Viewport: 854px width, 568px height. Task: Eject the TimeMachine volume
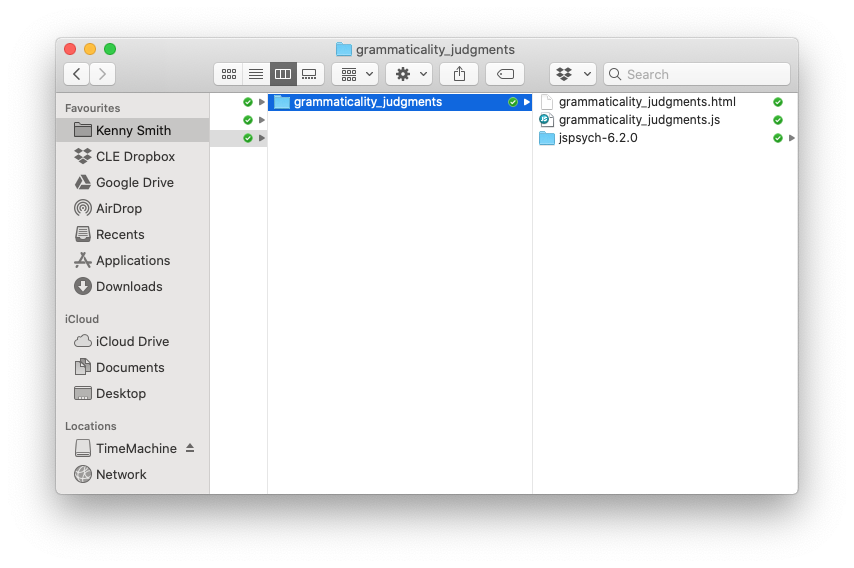click(190, 448)
